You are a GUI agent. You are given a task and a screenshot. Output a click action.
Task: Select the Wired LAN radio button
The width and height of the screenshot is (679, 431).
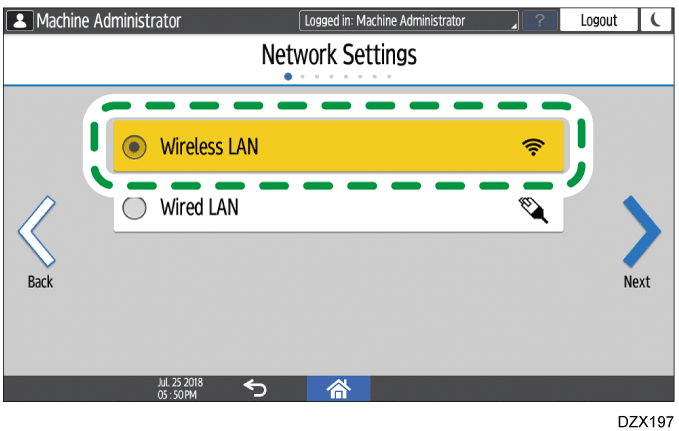[134, 208]
